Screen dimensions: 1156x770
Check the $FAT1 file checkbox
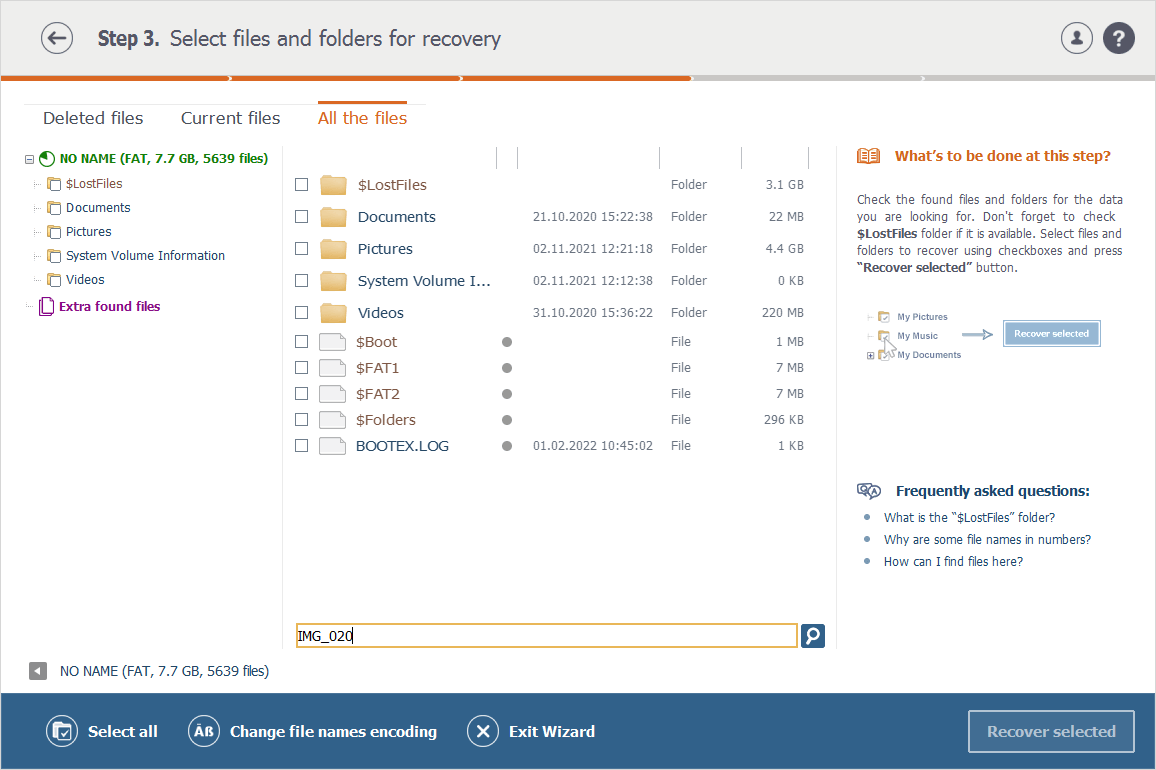click(x=302, y=367)
